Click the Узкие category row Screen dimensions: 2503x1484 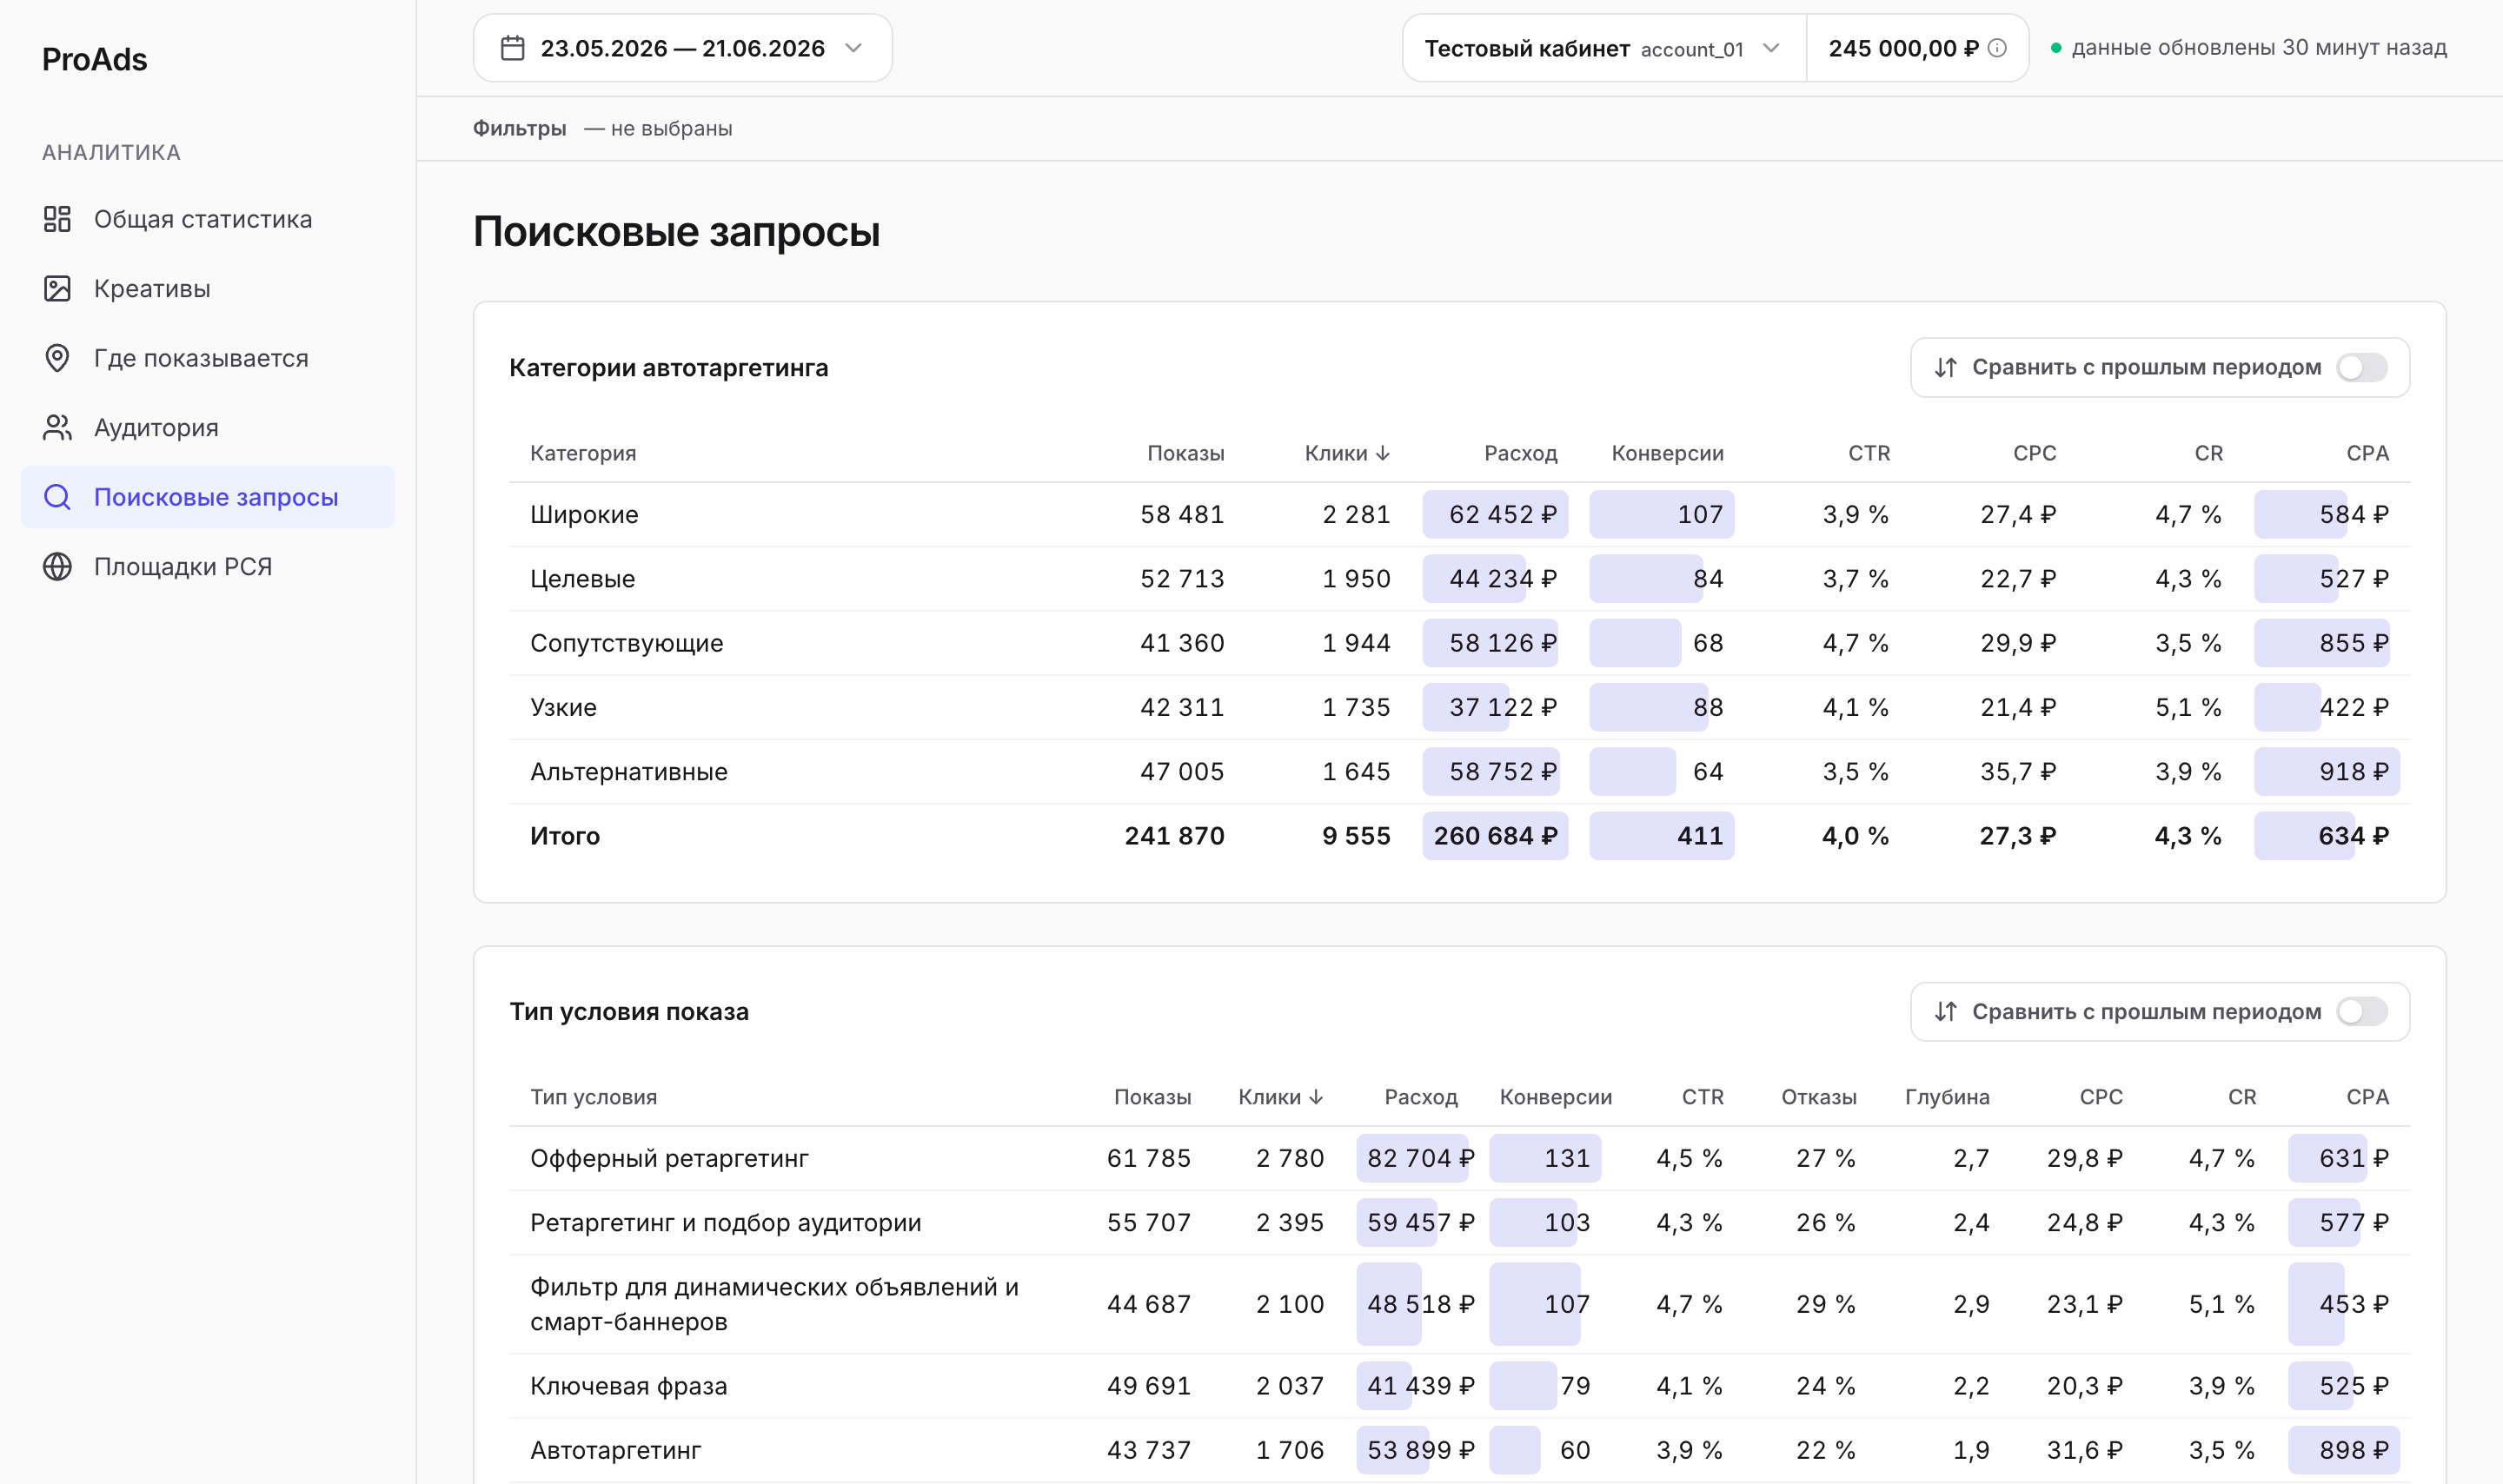pos(1460,708)
